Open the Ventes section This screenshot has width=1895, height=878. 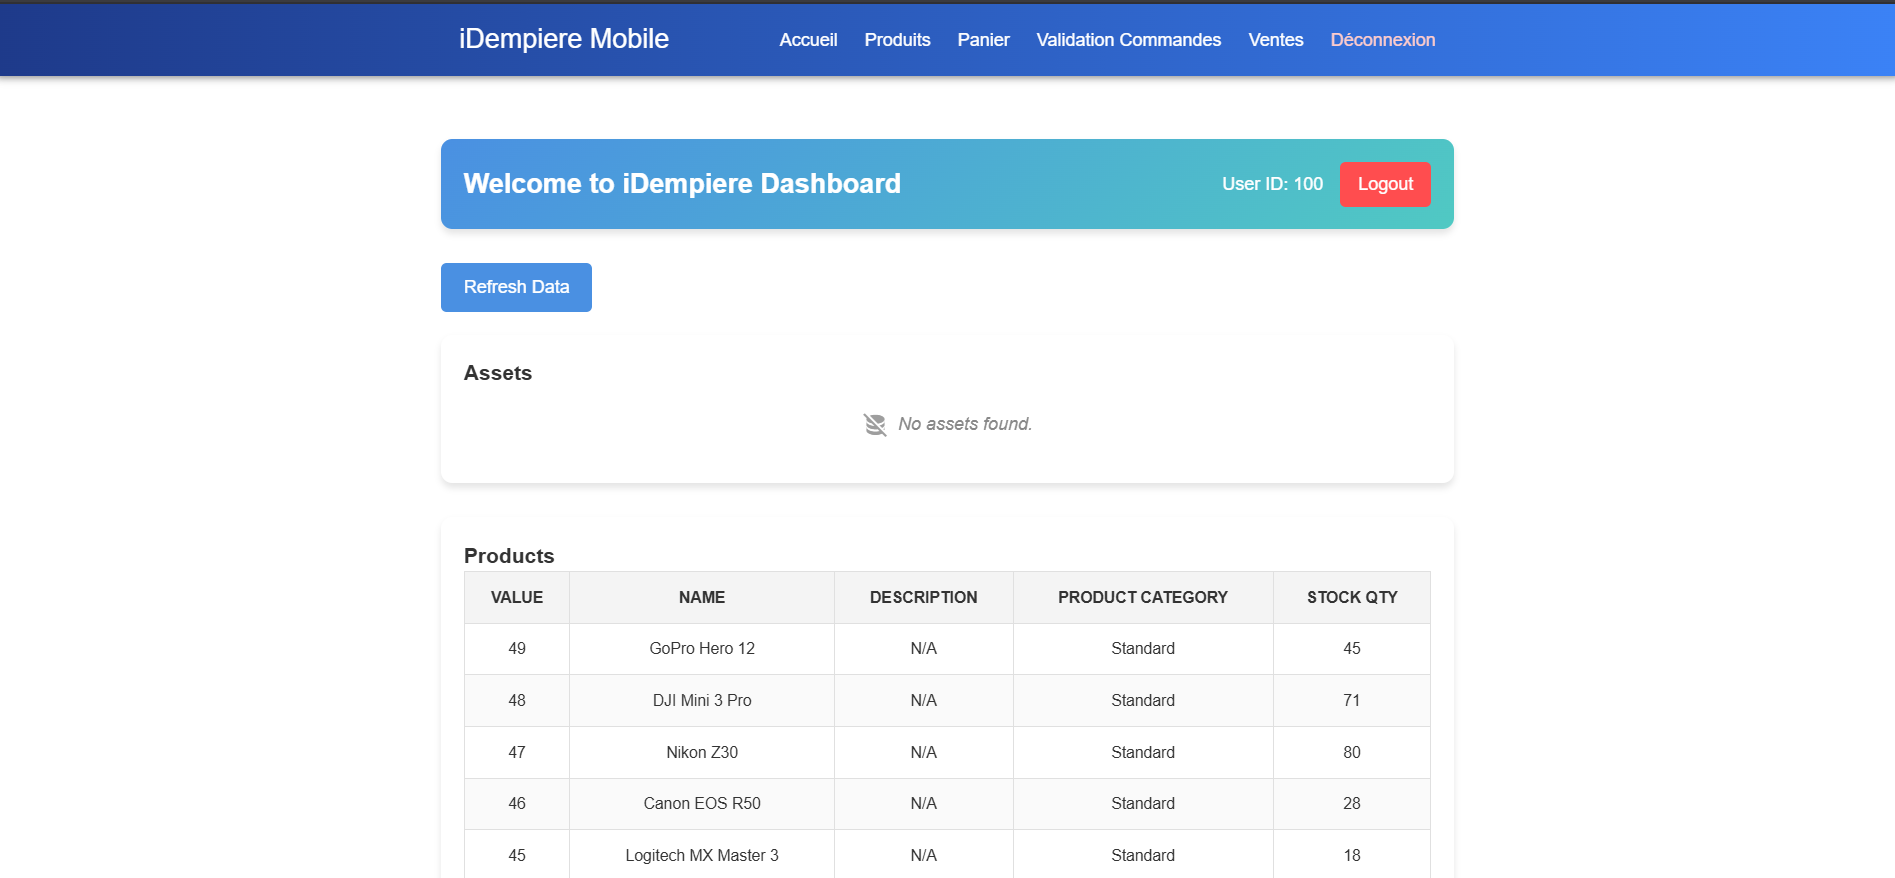[x=1275, y=40]
